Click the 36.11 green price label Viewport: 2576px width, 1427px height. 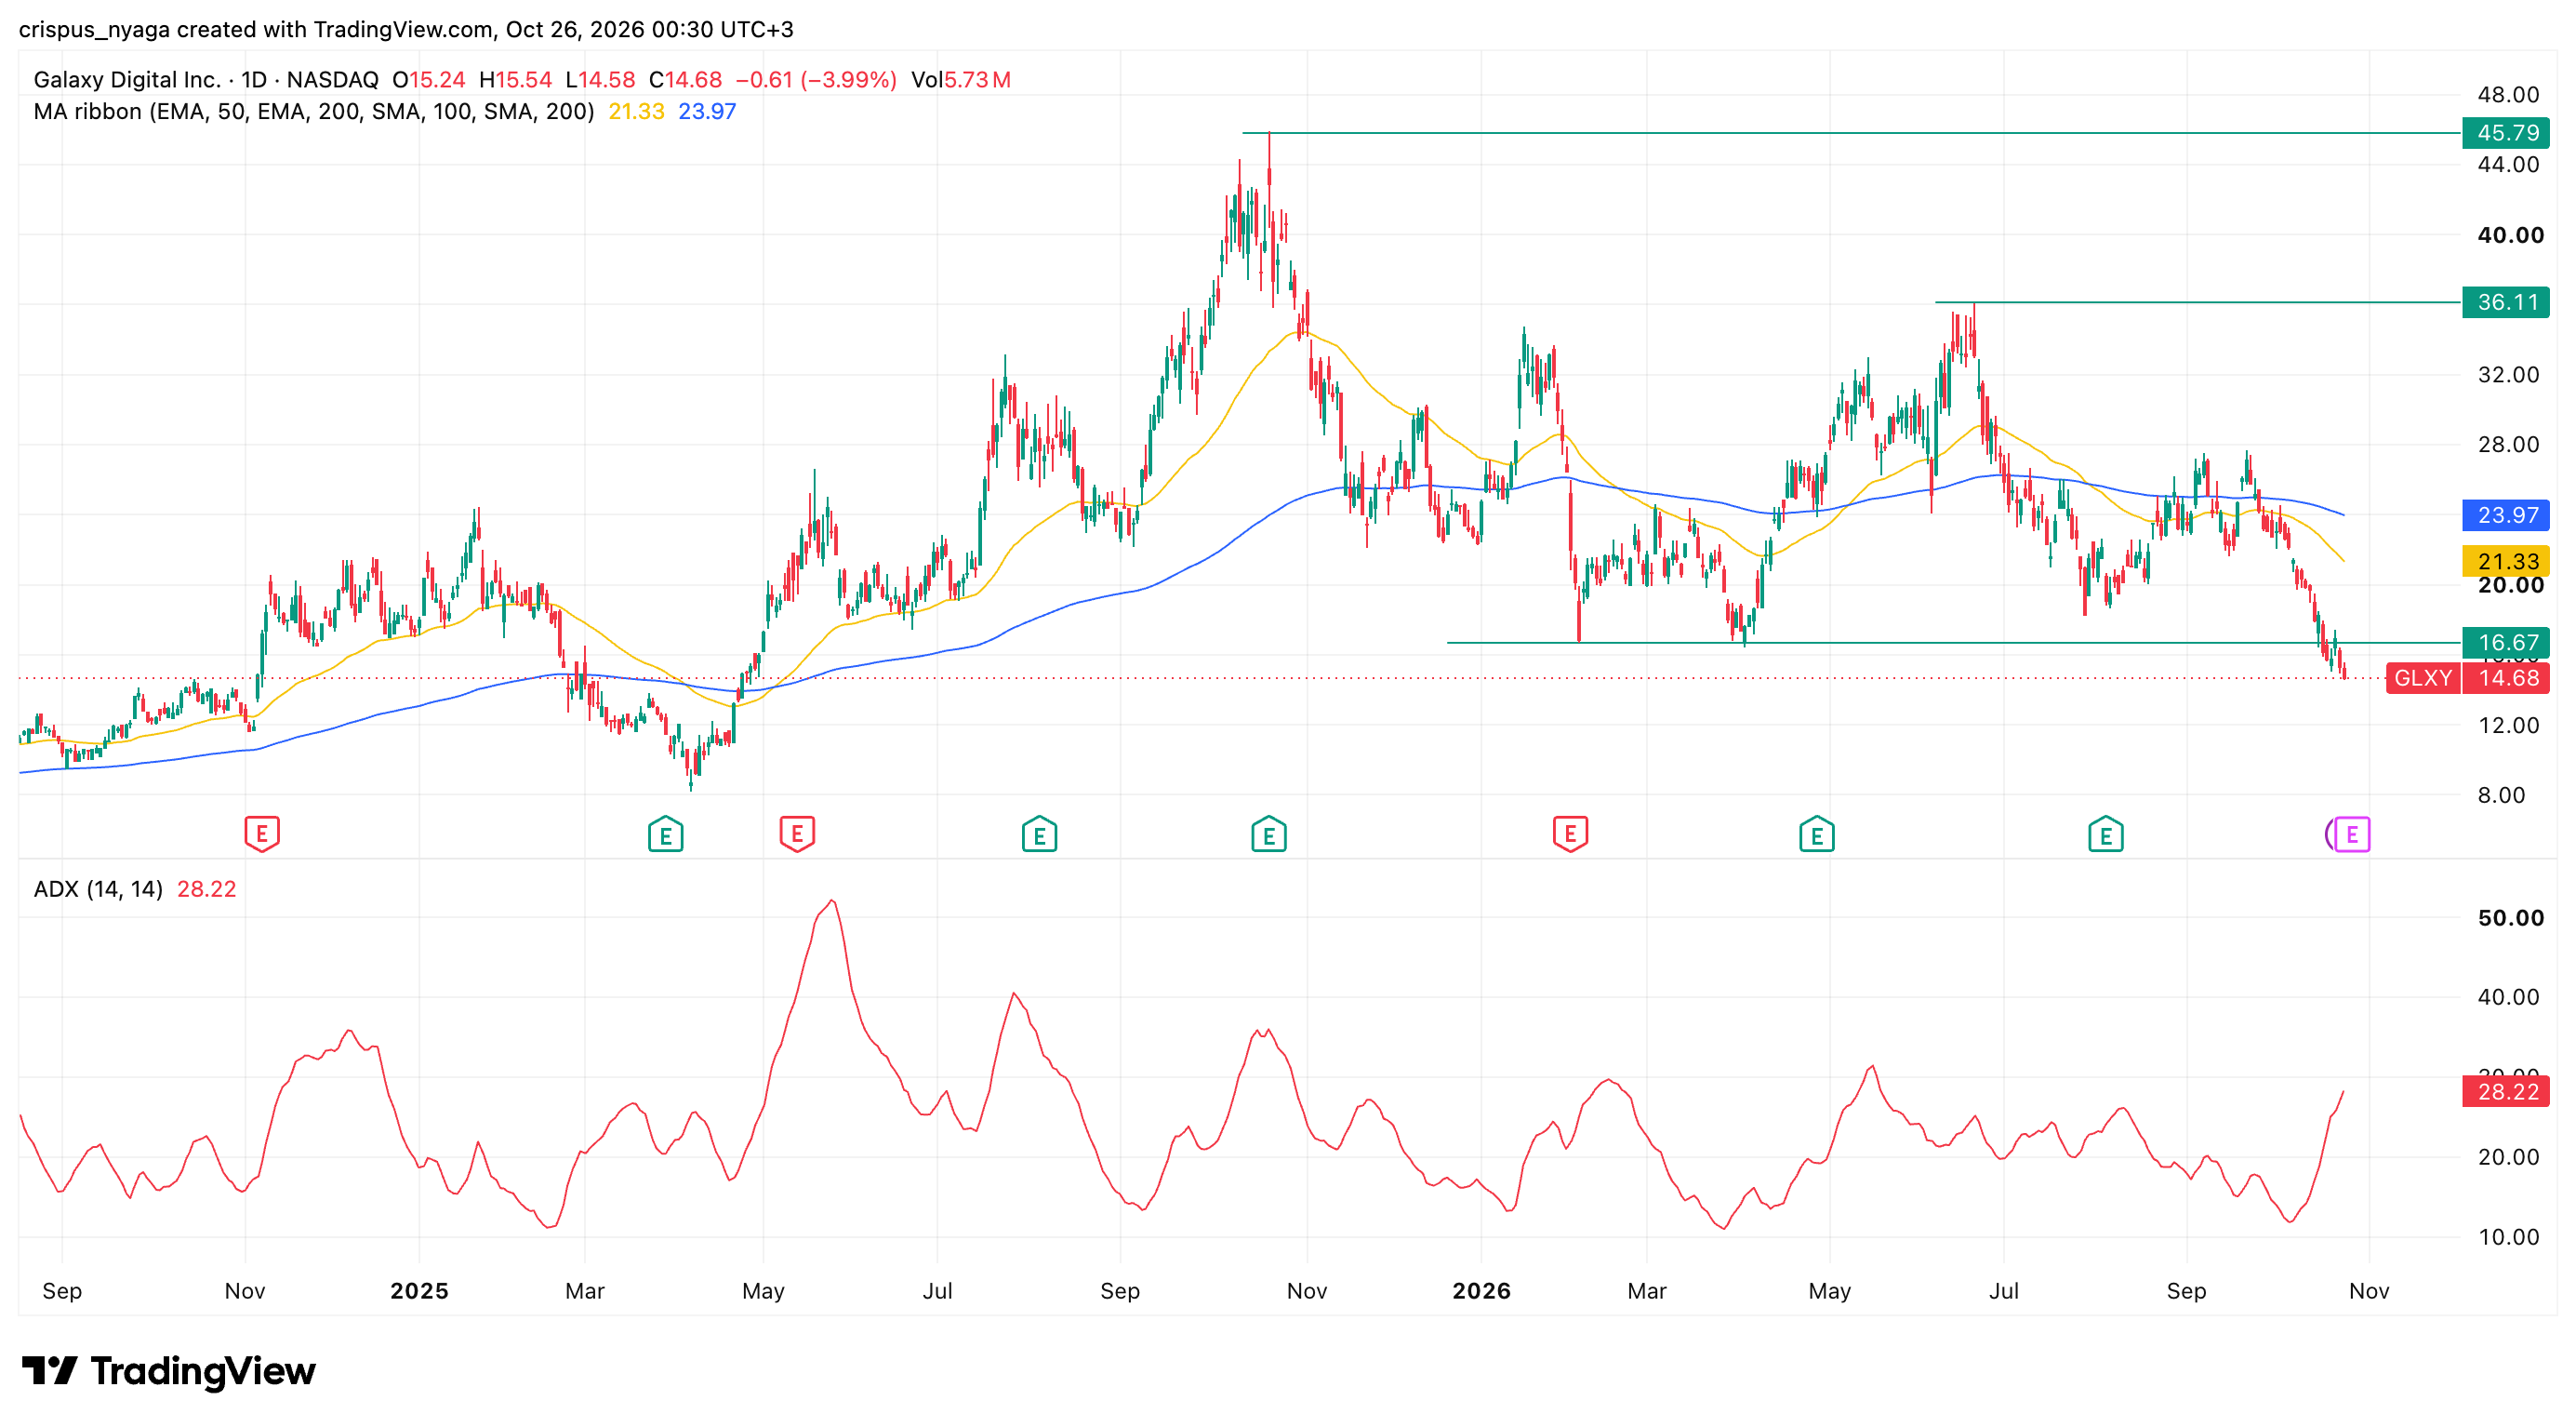coord(2506,302)
